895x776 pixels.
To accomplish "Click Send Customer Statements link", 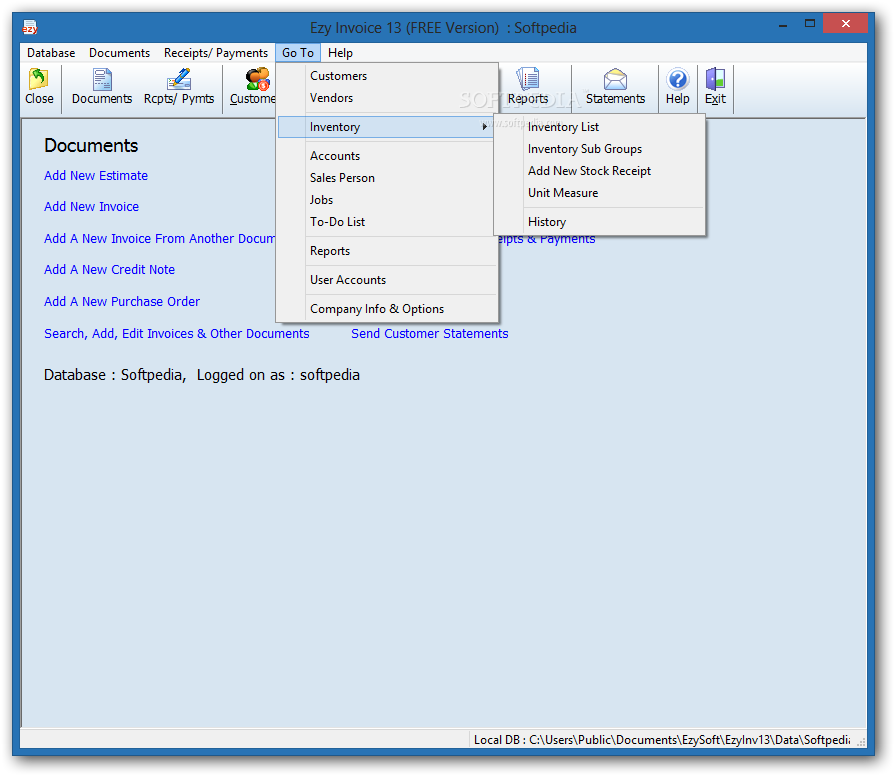I will (430, 333).
